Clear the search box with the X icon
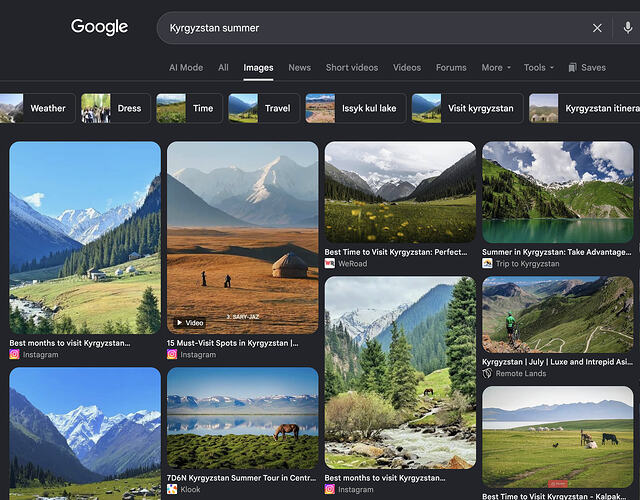Viewport: 640px width, 500px height. click(x=597, y=28)
